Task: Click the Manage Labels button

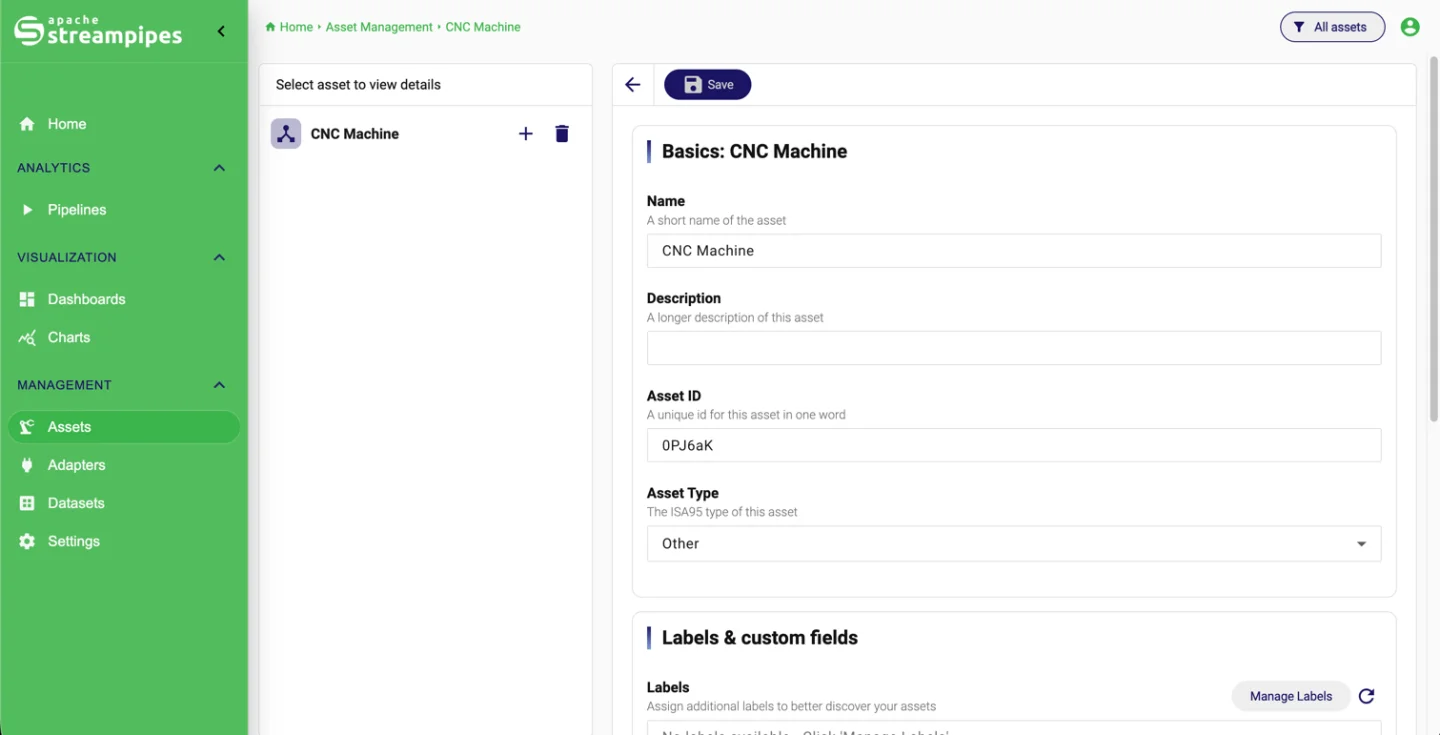Action: coord(1291,696)
